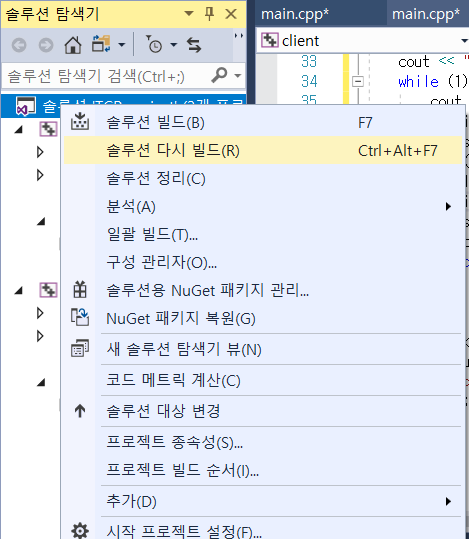The width and height of the screenshot is (469, 539).
Task: Expand toolbar overflow chevron in Solution Explorer
Action: pos(239,36)
